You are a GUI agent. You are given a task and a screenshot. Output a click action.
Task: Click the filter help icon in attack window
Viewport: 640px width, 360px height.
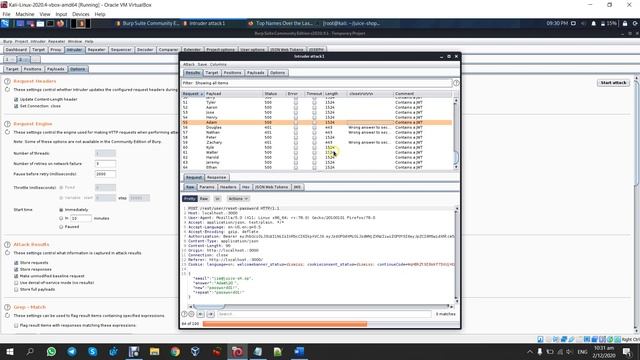click(456, 83)
